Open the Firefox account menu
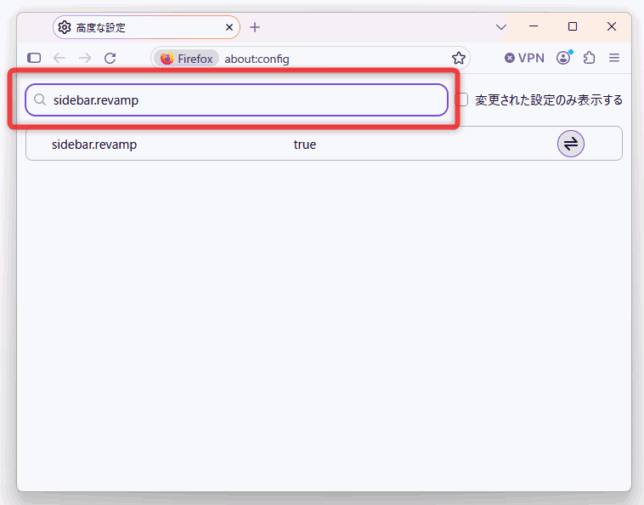The image size is (644, 505). click(564, 58)
